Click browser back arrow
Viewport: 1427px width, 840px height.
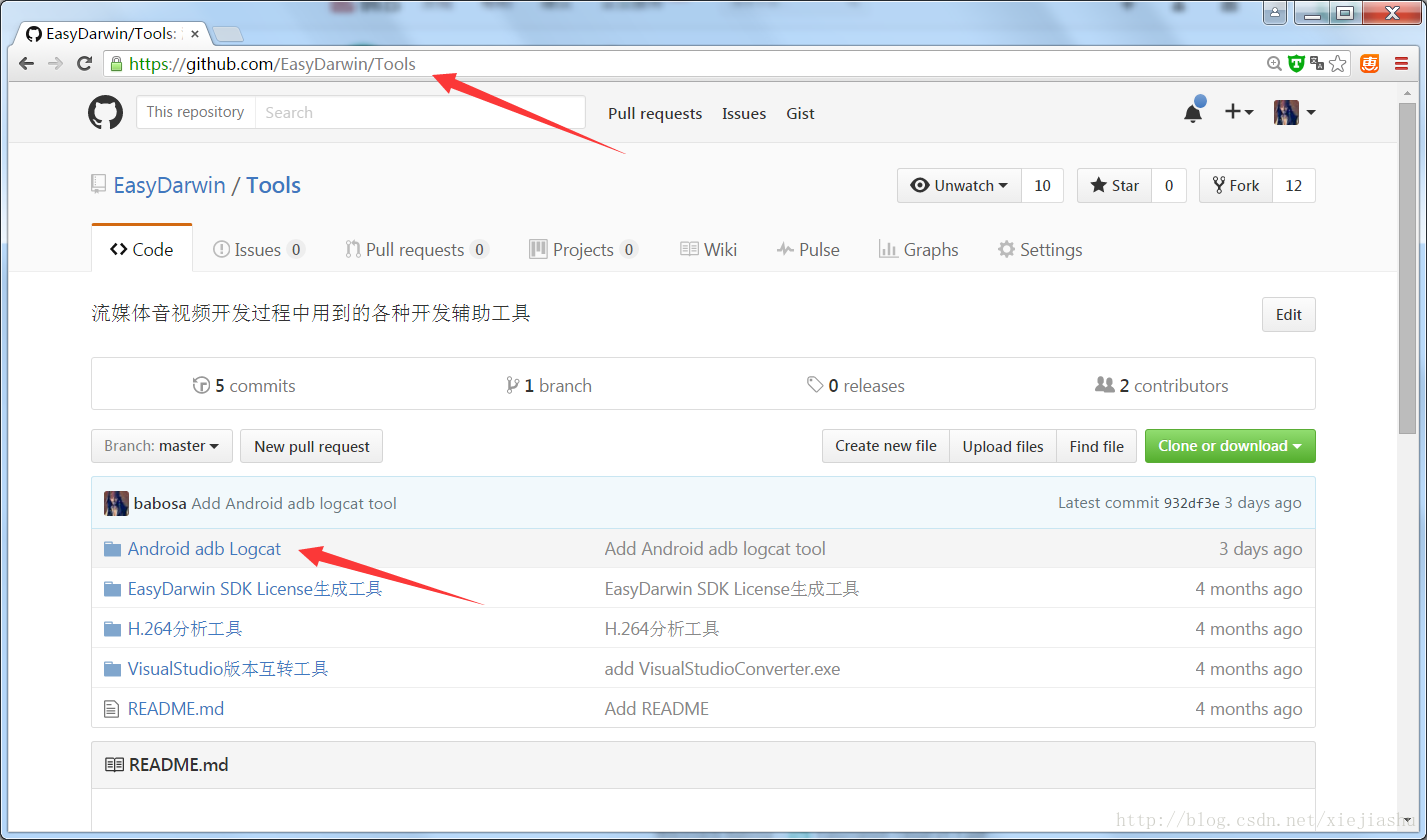[27, 63]
